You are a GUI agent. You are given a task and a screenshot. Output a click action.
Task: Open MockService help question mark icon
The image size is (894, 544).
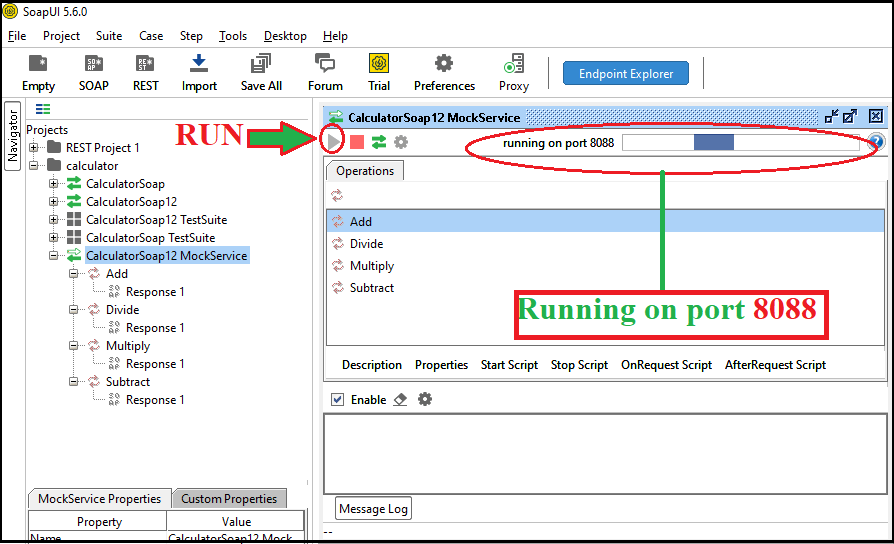click(876, 141)
